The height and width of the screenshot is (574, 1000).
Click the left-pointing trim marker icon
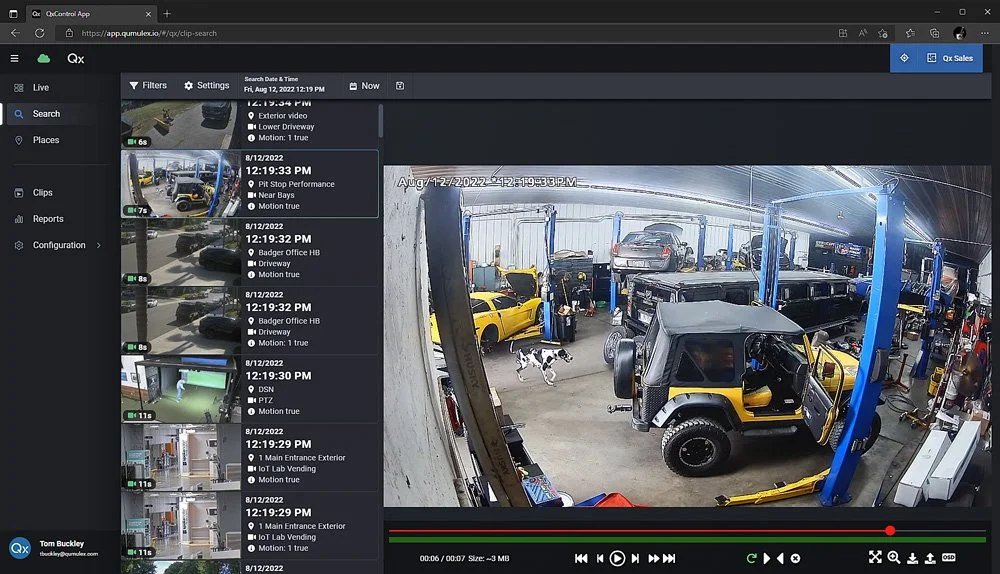(x=780, y=558)
